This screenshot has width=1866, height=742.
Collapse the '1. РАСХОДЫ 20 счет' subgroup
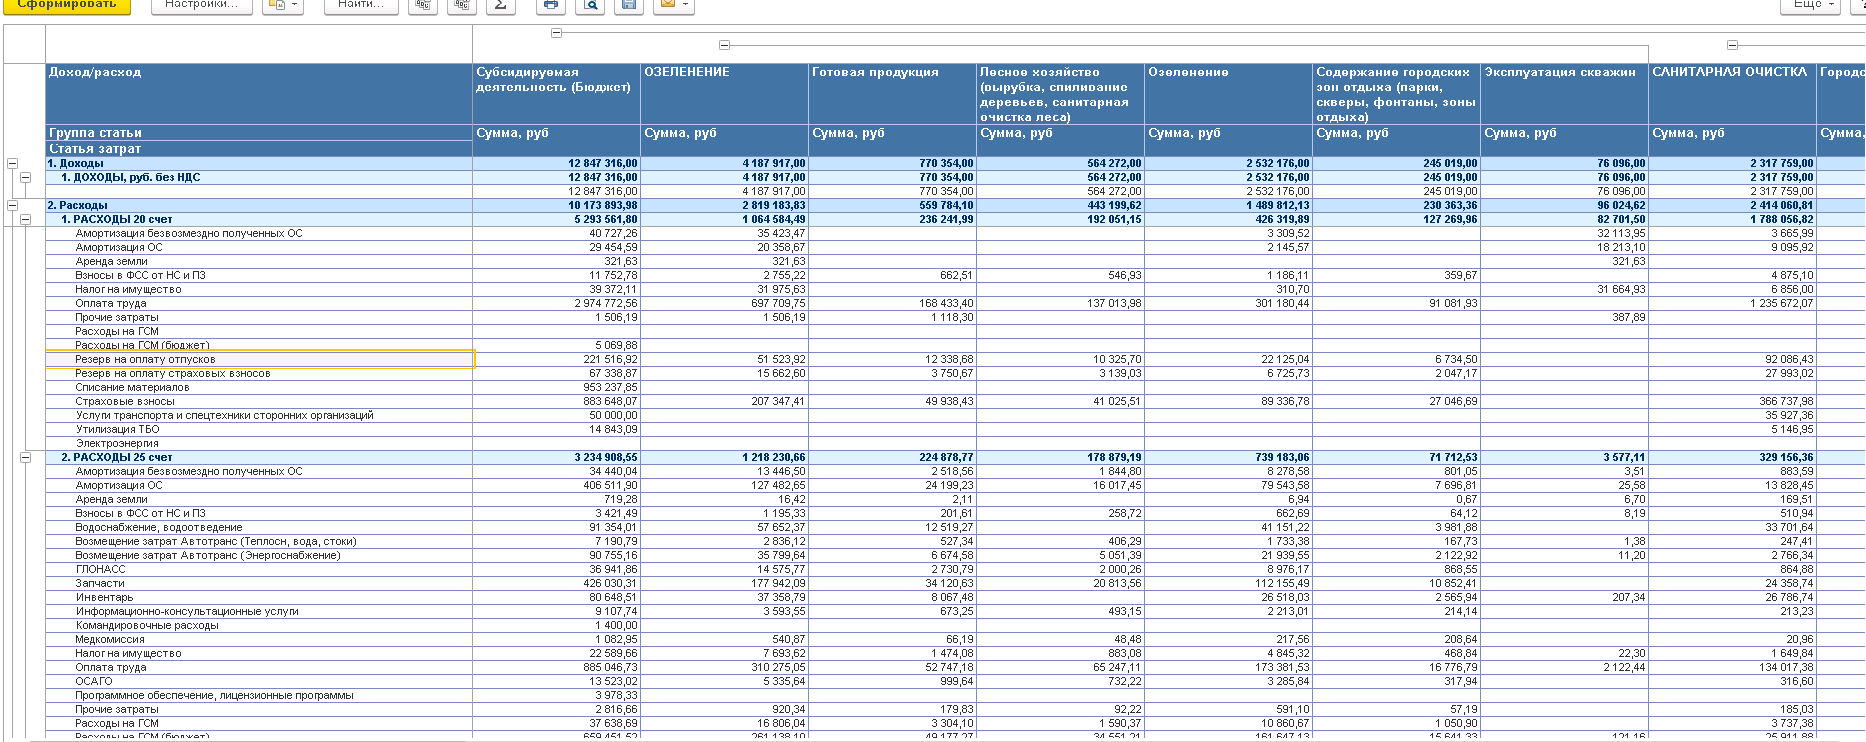click(x=26, y=219)
